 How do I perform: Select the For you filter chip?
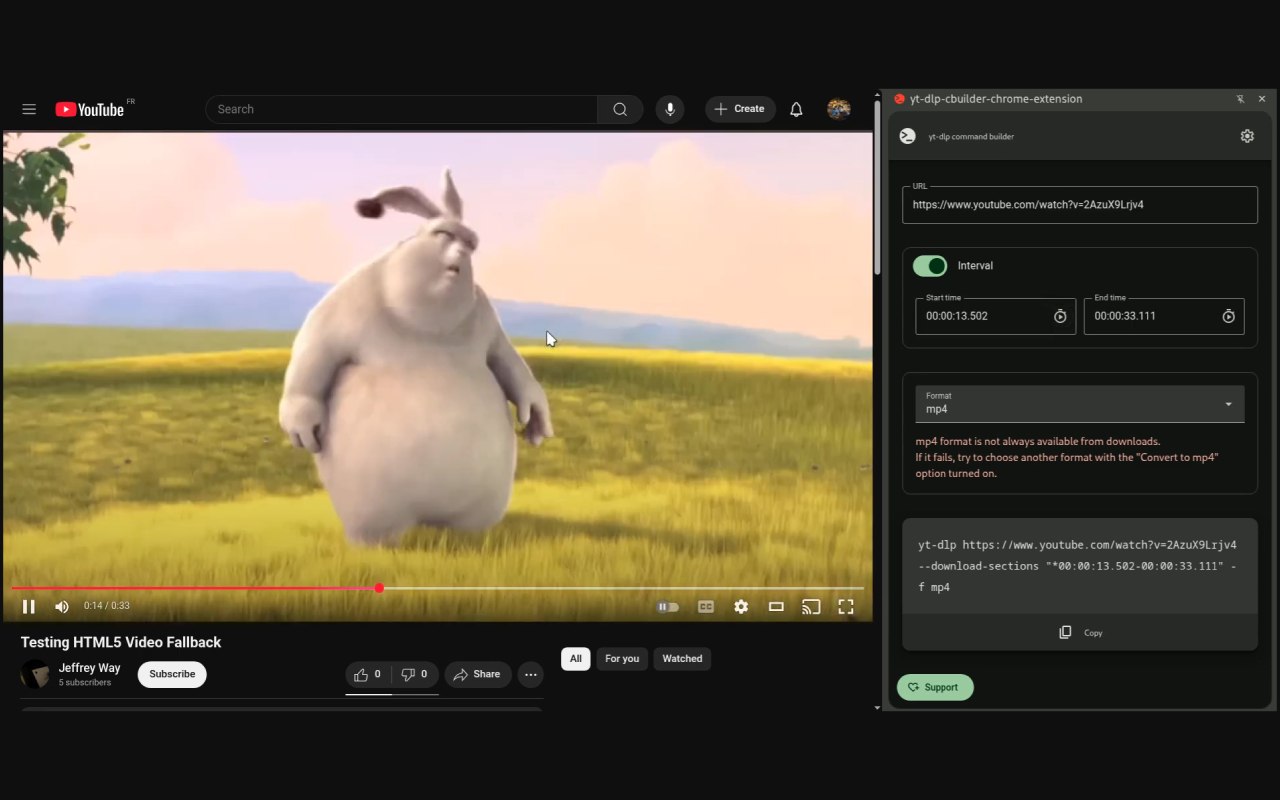click(x=622, y=658)
